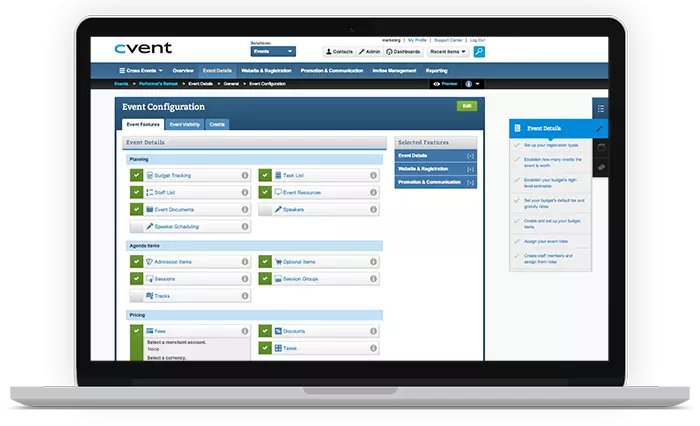
Task: Click the calendar icon in right sidebar
Action: tap(600, 148)
